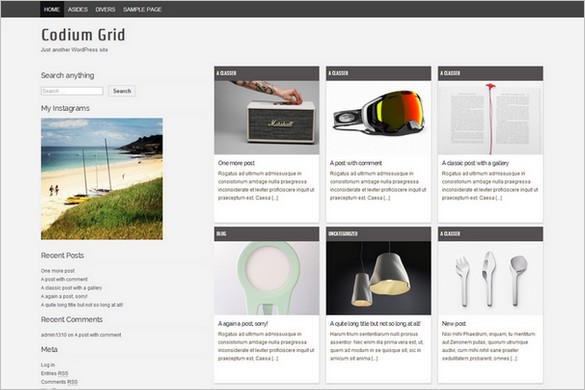Open sidebar link 'A quite long title but not so long at all!'
585x390 pixels.
tap(82, 305)
